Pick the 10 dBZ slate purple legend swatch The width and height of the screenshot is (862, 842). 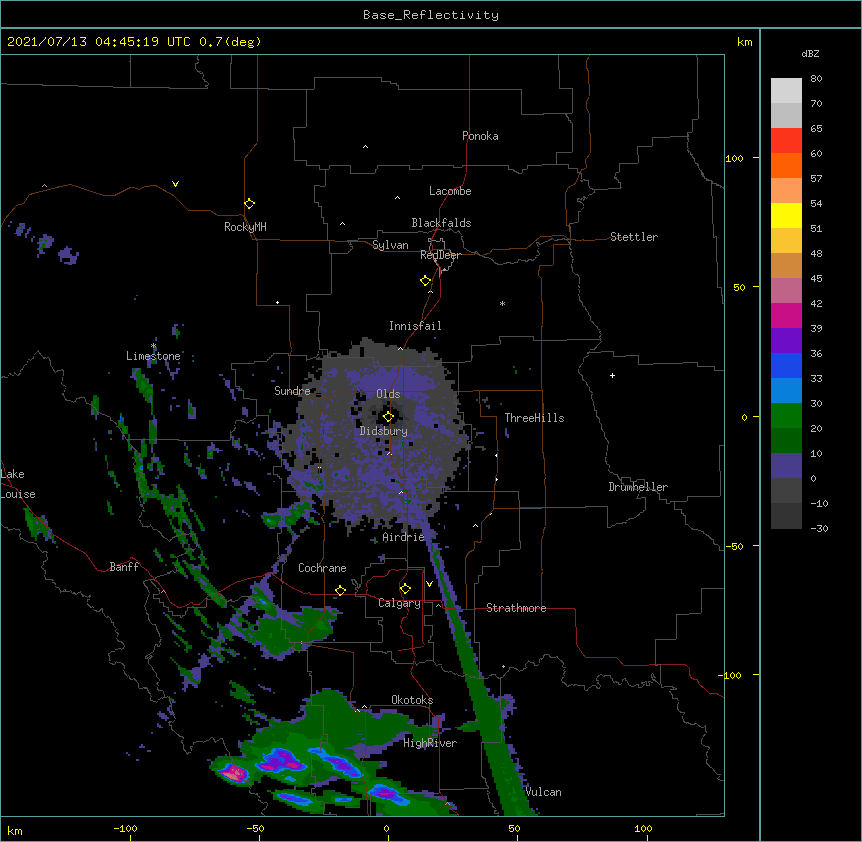[x=786, y=466]
